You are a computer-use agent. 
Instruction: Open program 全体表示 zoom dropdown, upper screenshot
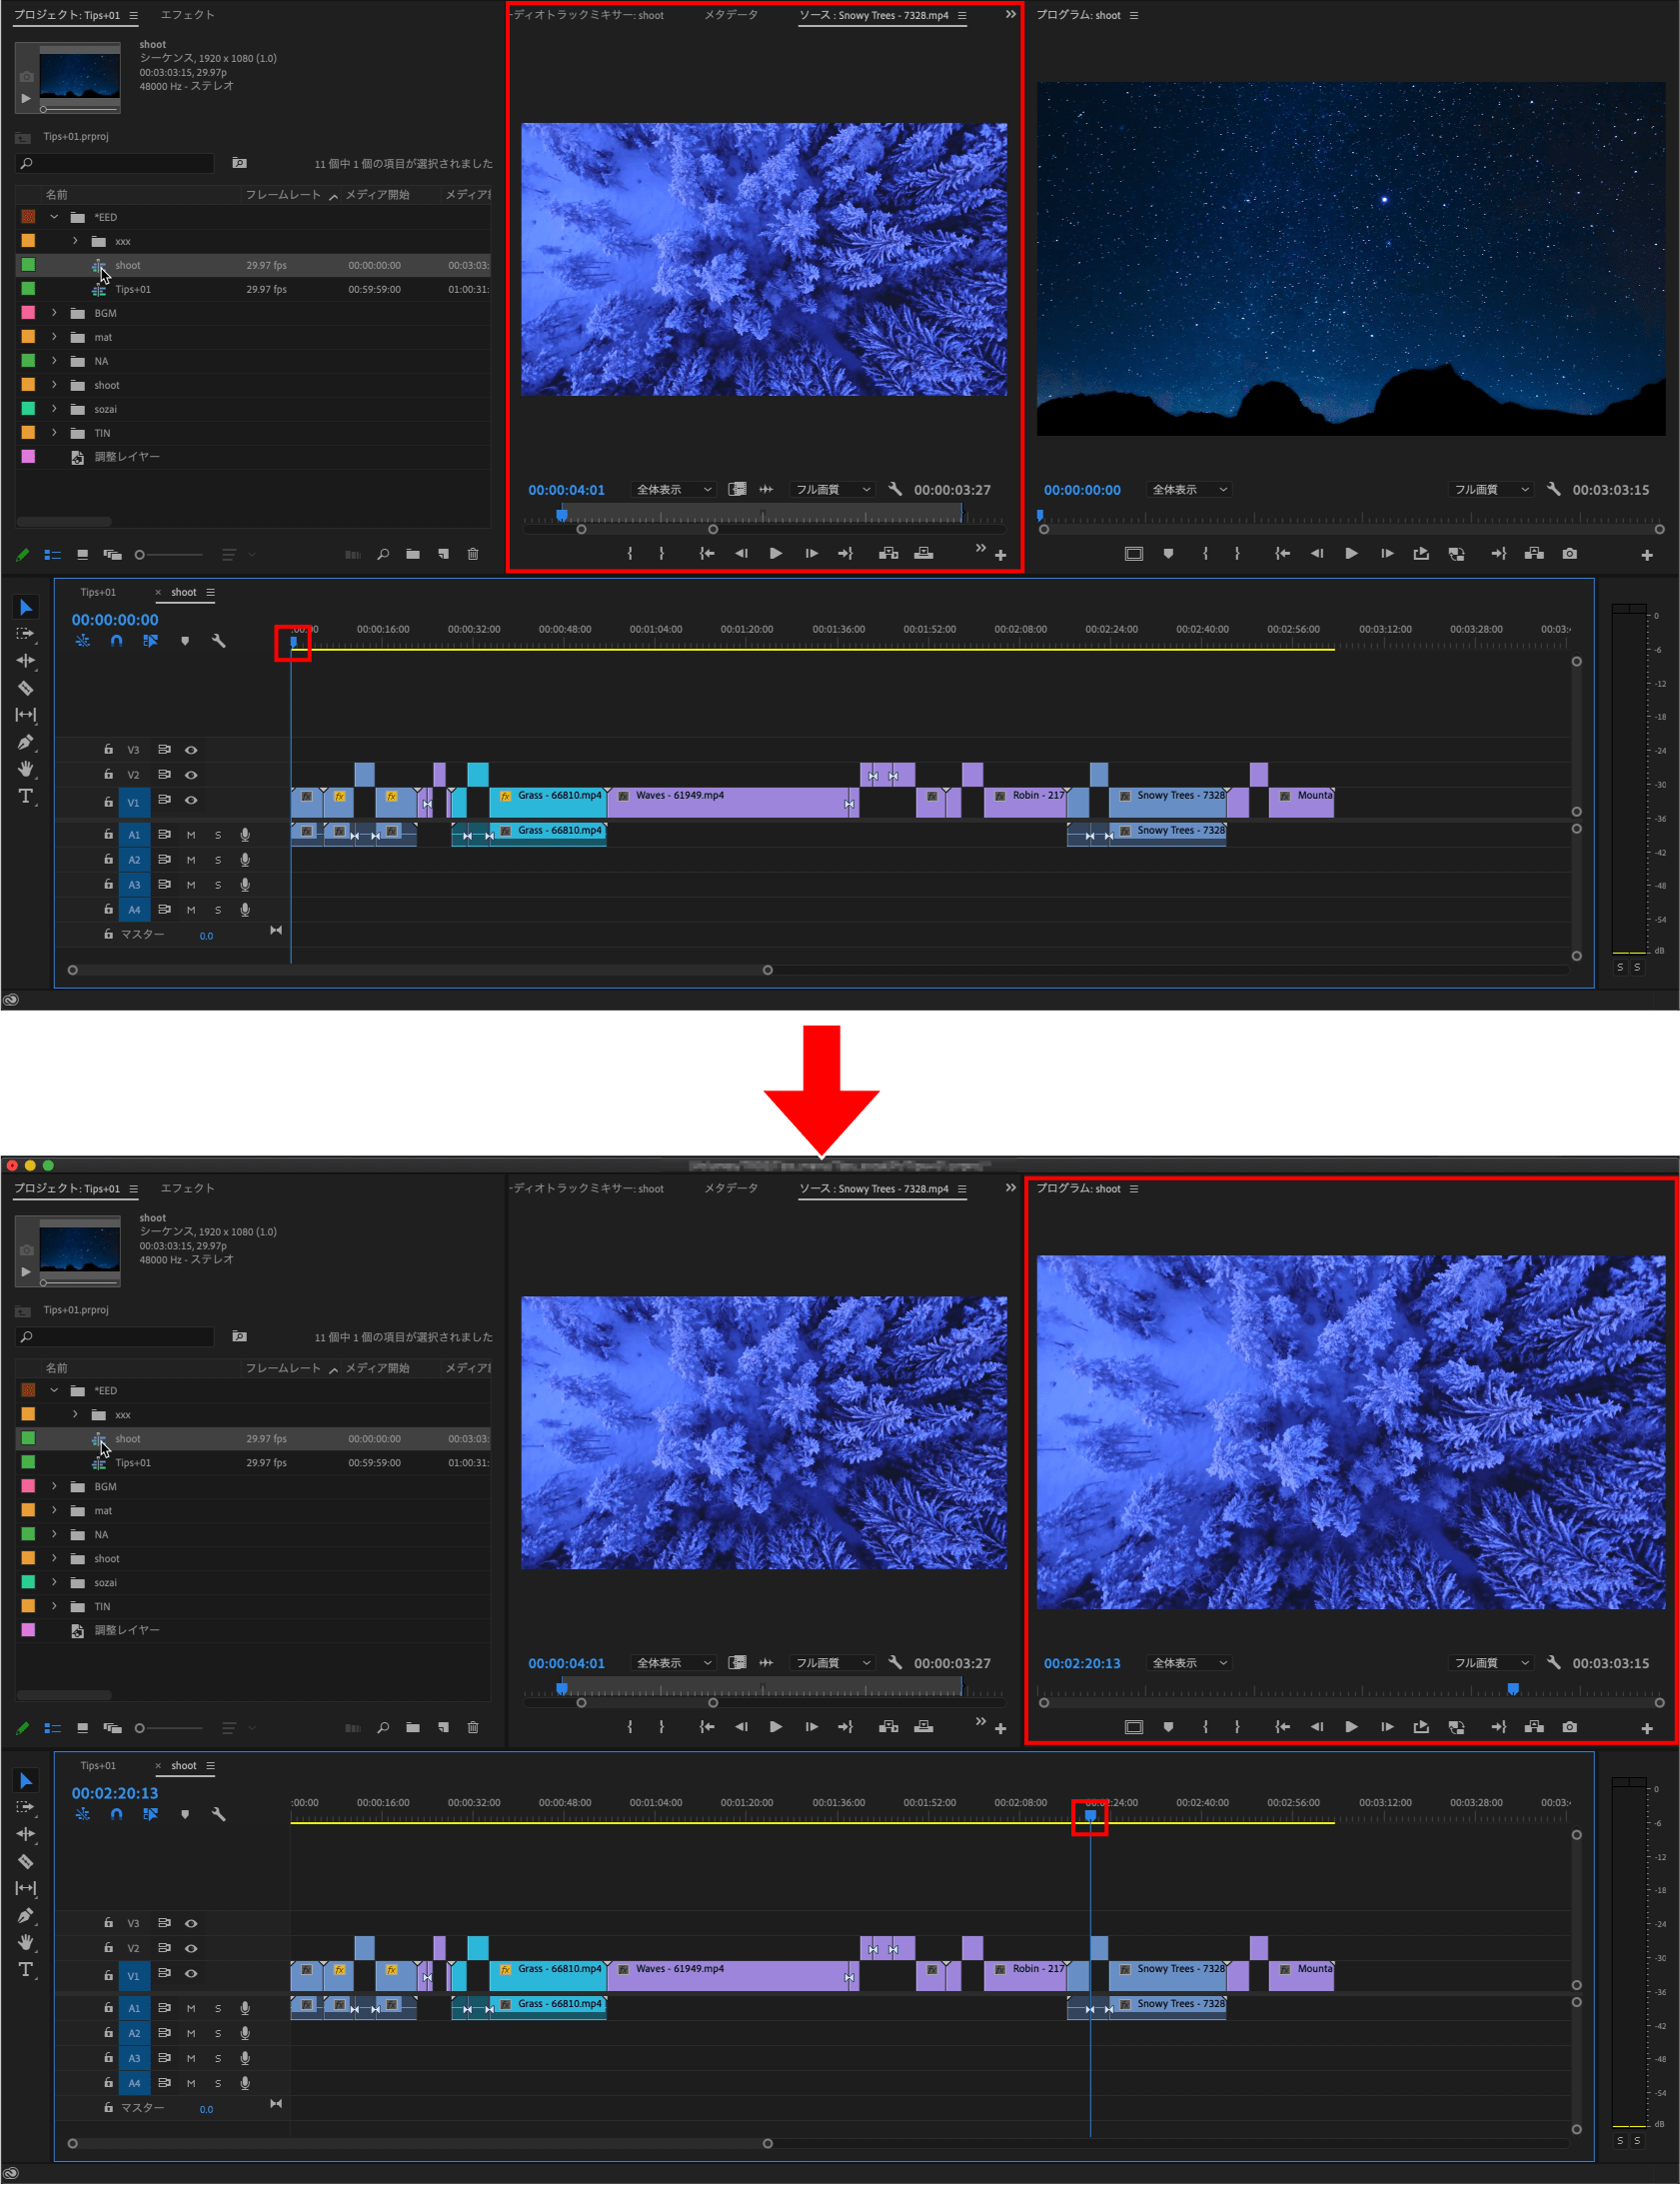pyautogui.click(x=1189, y=490)
